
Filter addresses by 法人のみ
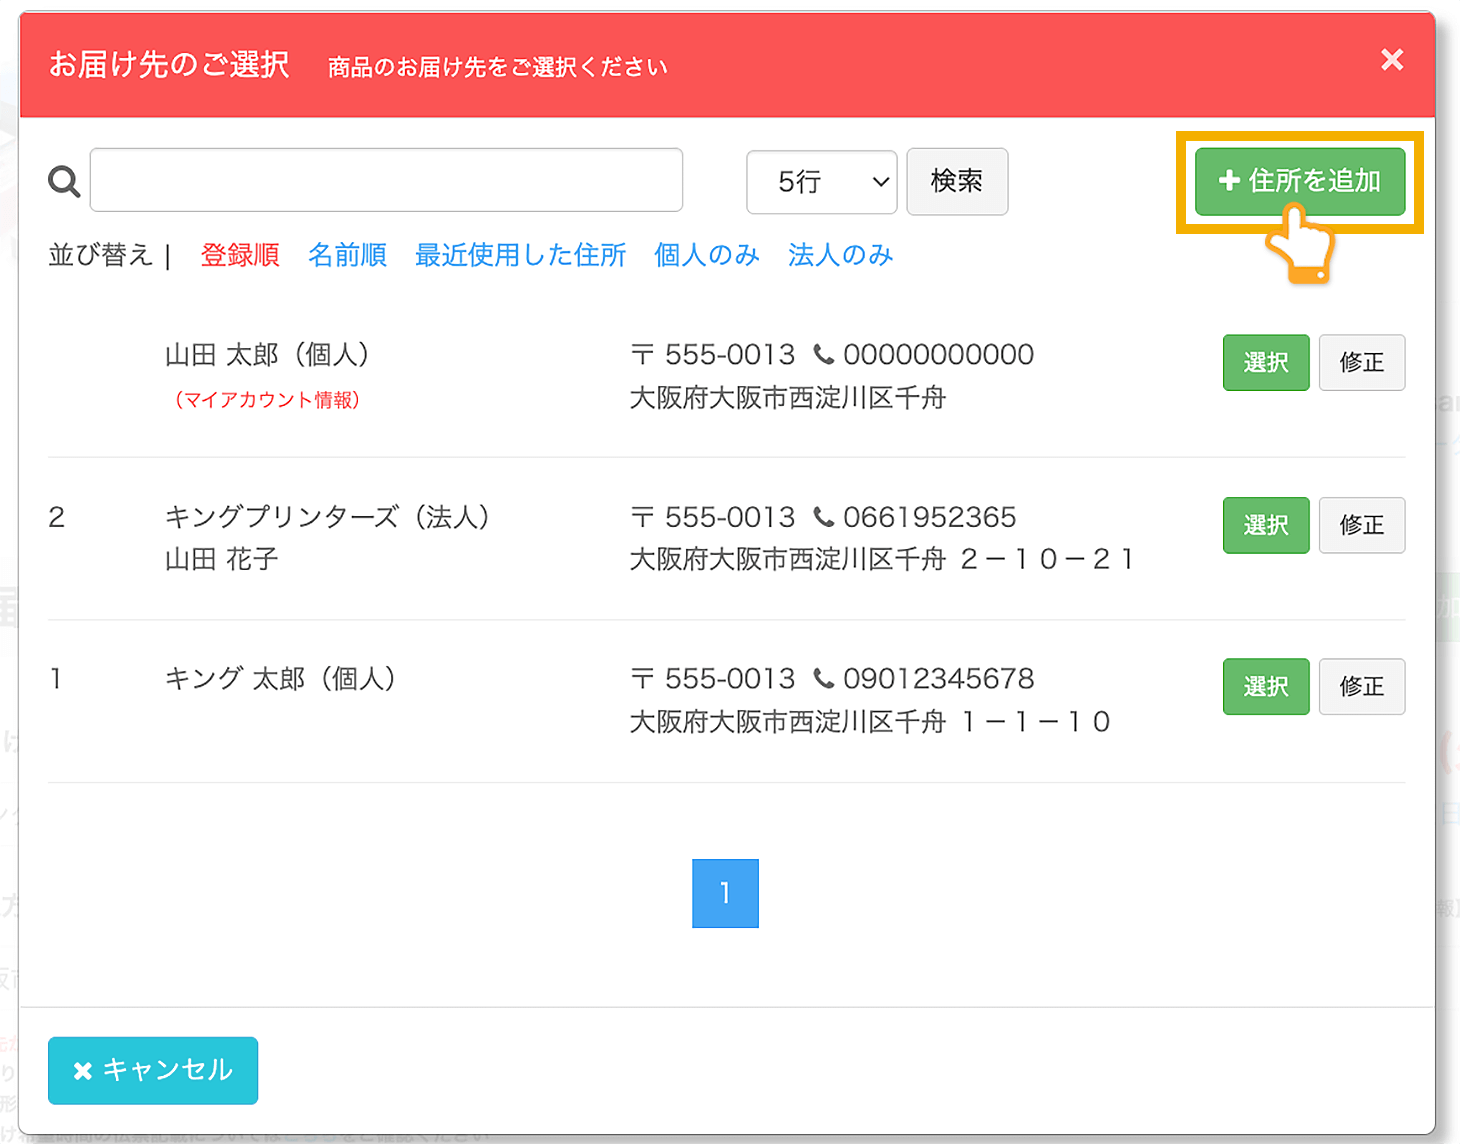[x=840, y=255]
